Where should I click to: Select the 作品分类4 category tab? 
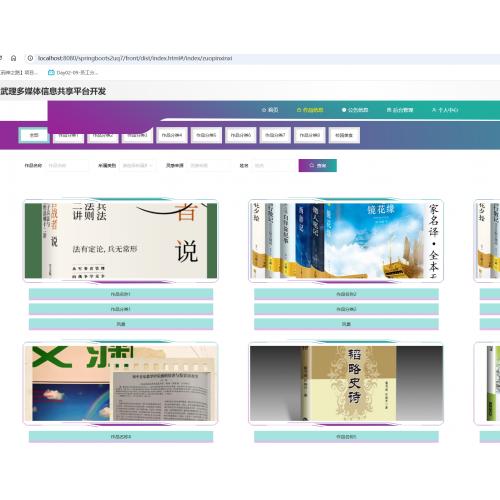click(172, 135)
